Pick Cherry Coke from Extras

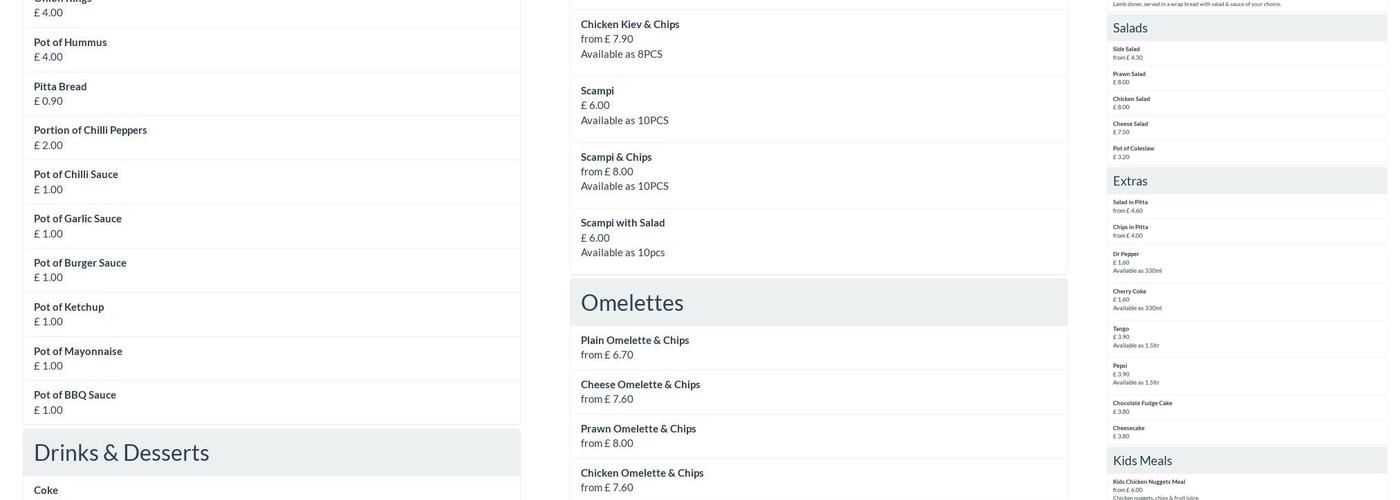1129,291
